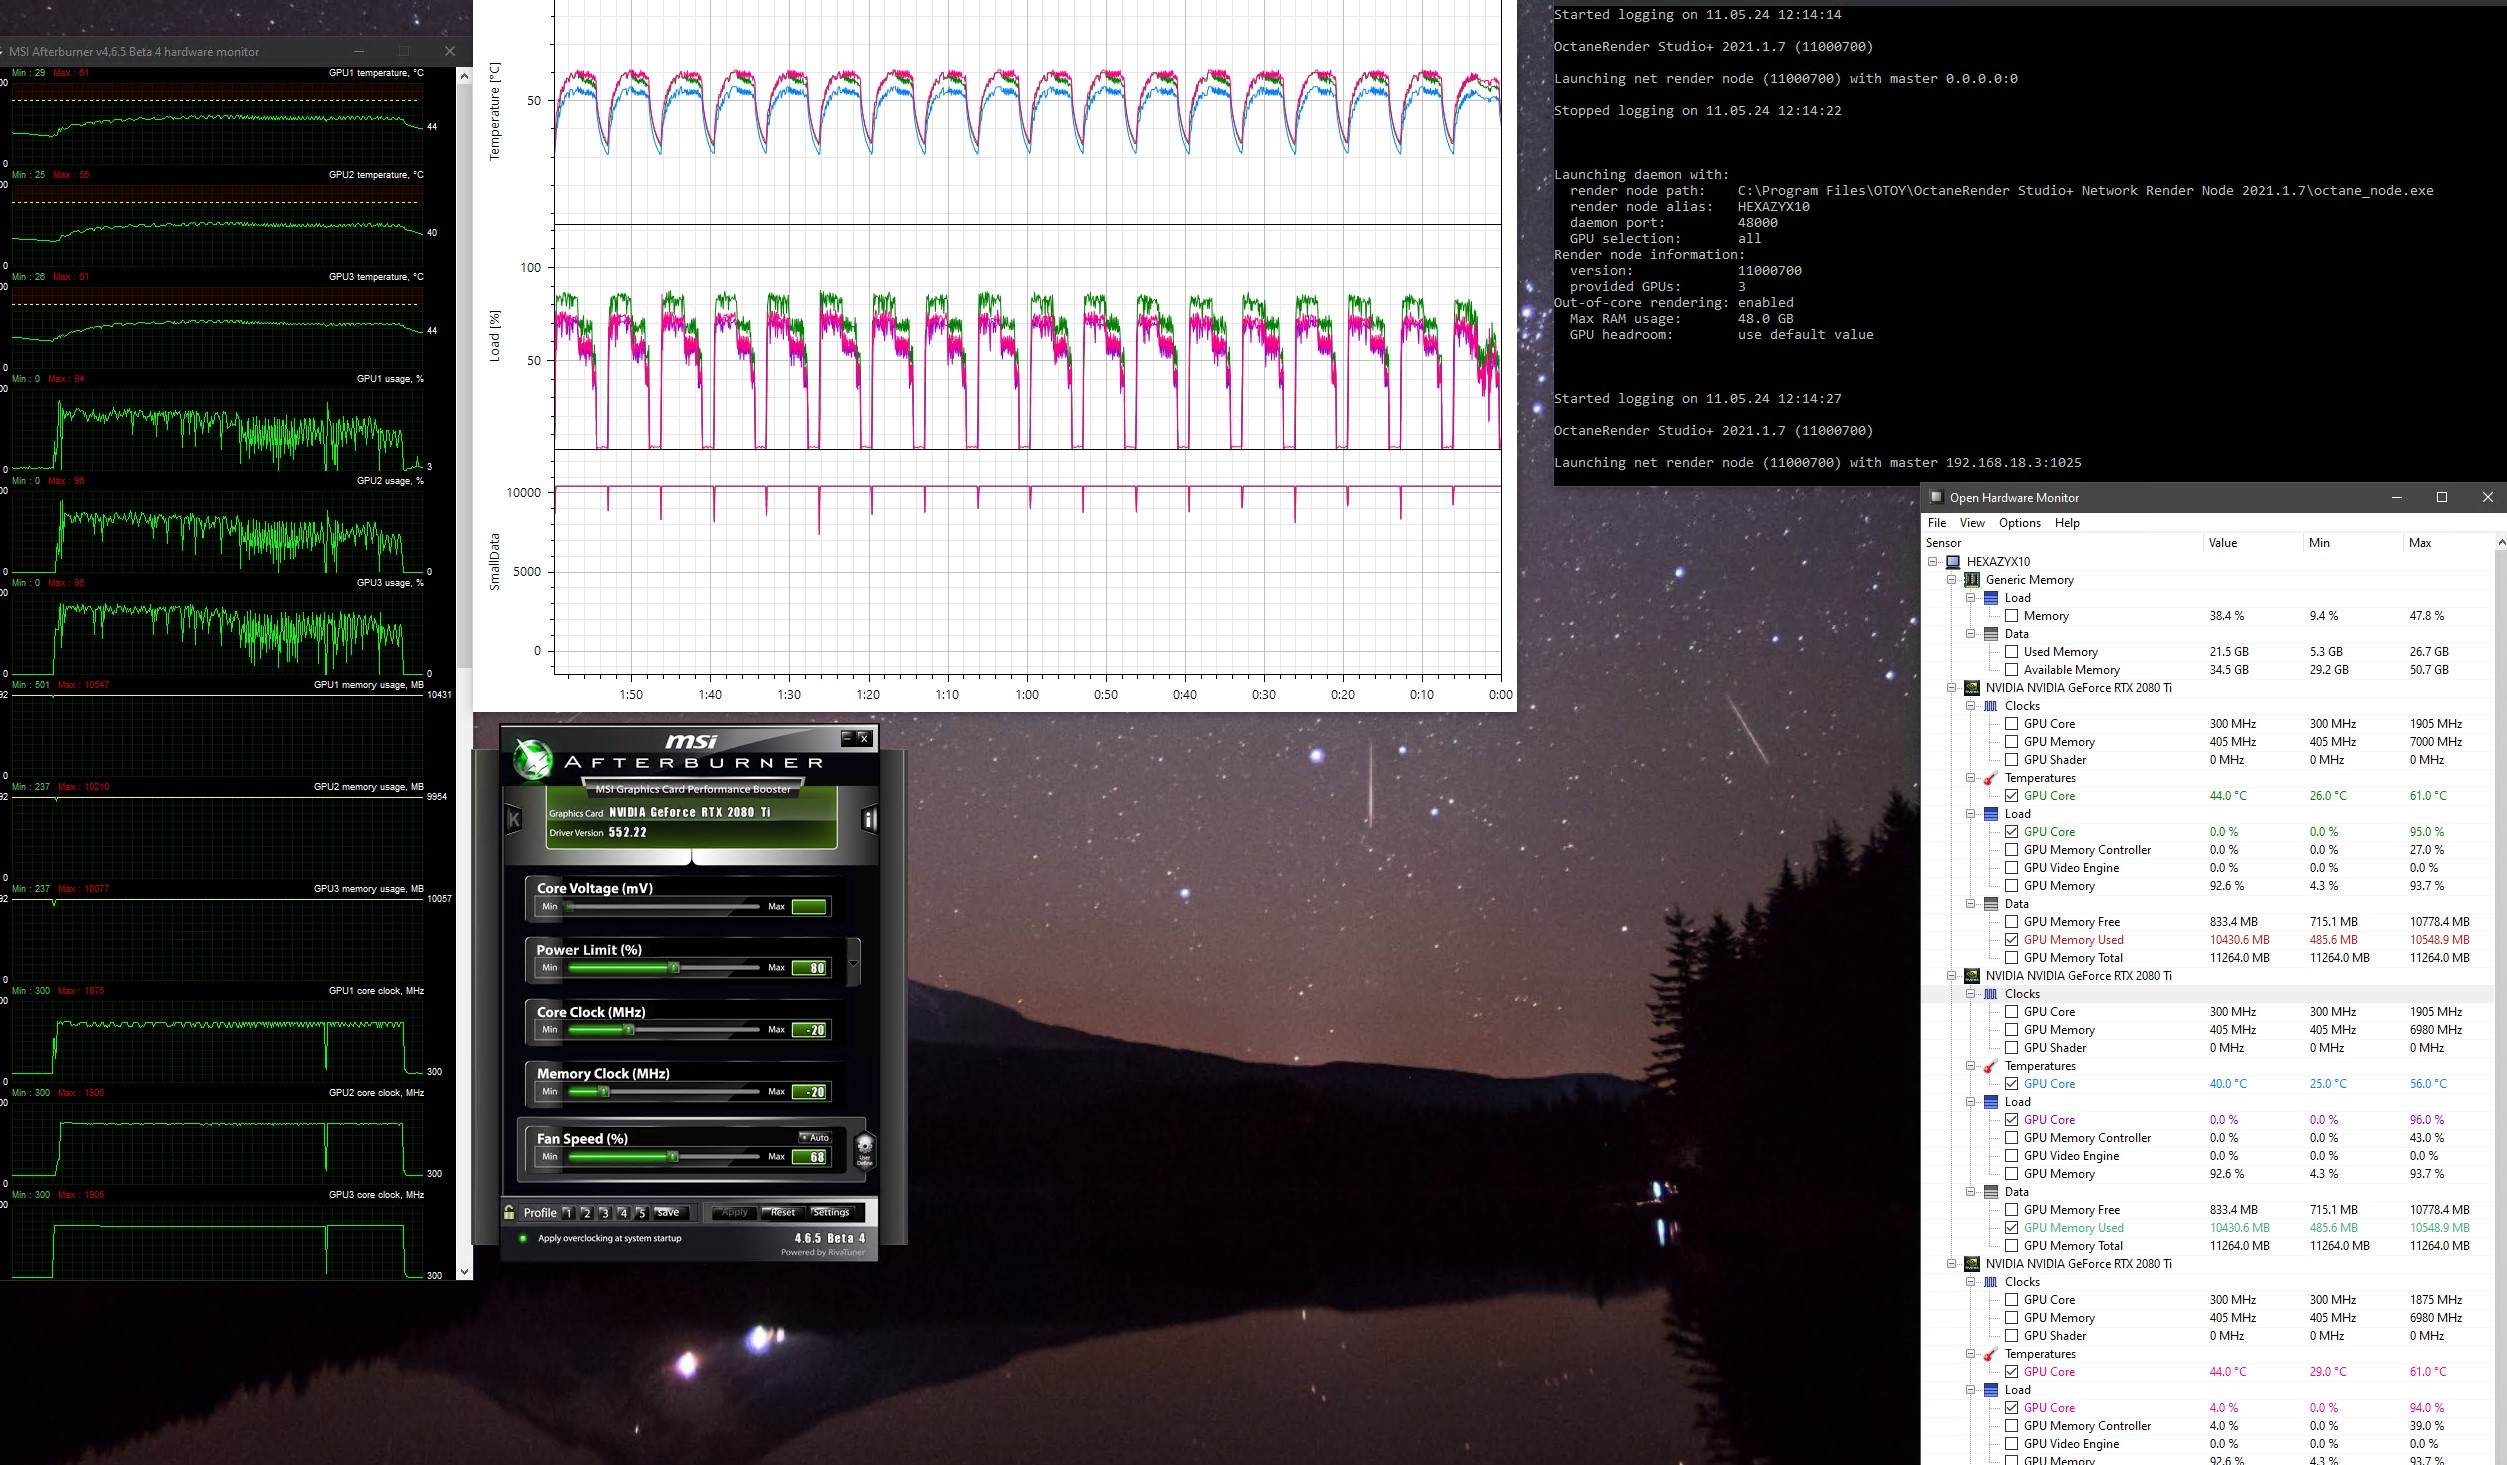Select profile slot 3 in Afterburner
Image resolution: width=2507 pixels, height=1465 pixels.
pyautogui.click(x=604, y=1213)
